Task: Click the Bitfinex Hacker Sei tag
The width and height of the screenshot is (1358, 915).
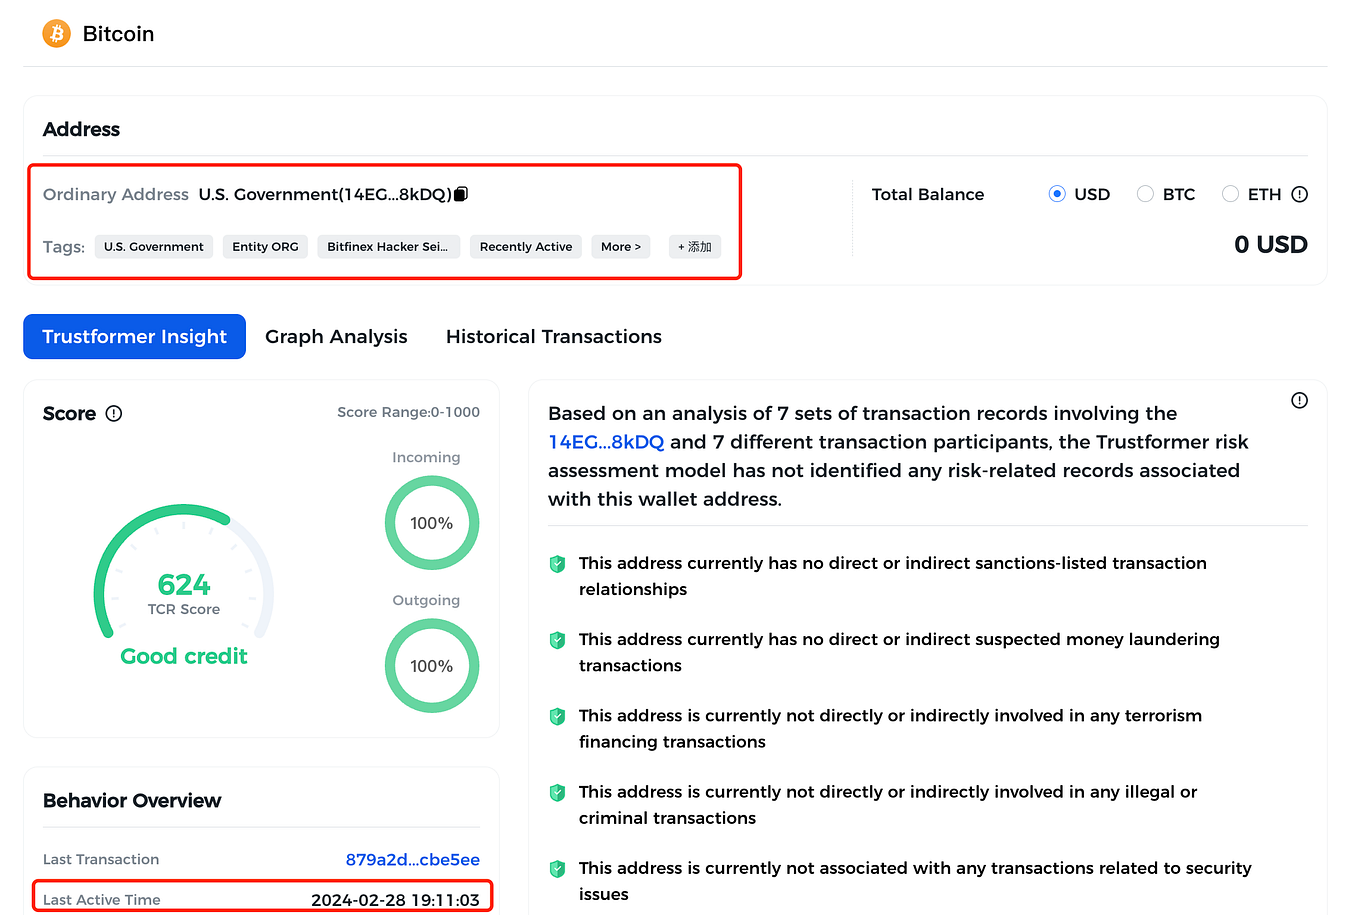Action: click(x=388, y=246)
